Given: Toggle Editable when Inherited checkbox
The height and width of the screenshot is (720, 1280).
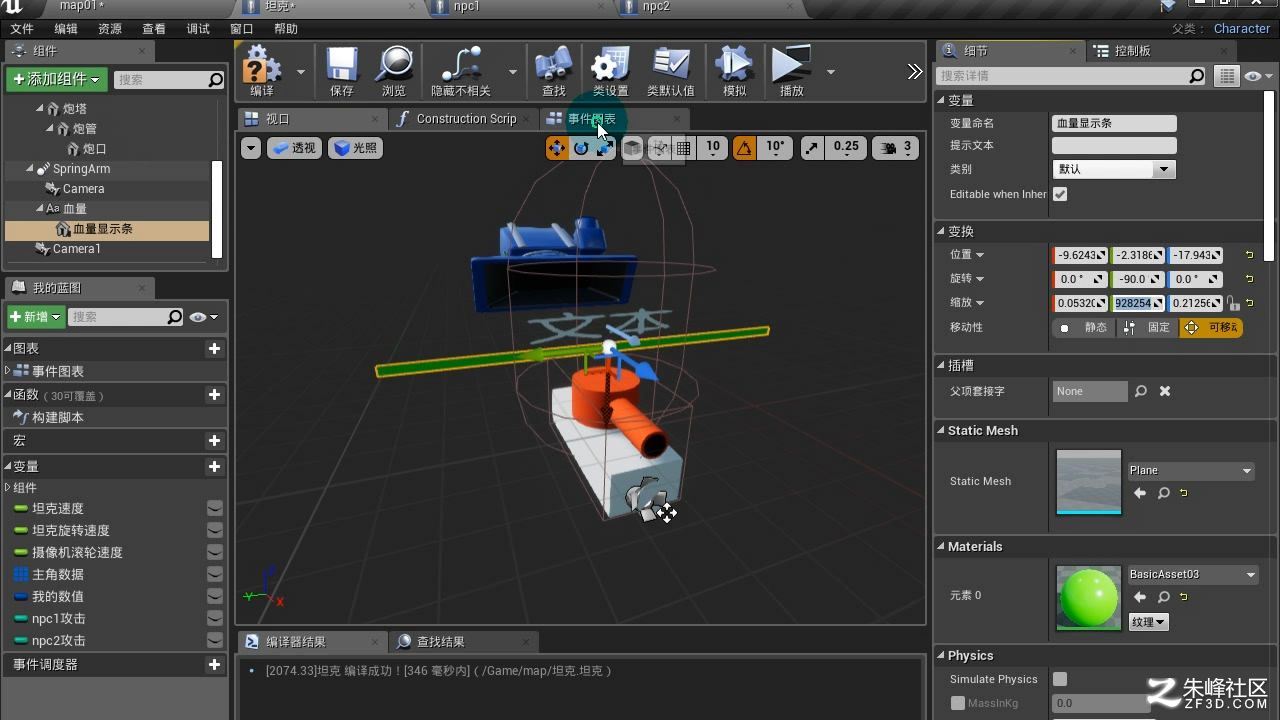Looking at the screenshot, I should pyautogui.click(x=1060, y=194).
